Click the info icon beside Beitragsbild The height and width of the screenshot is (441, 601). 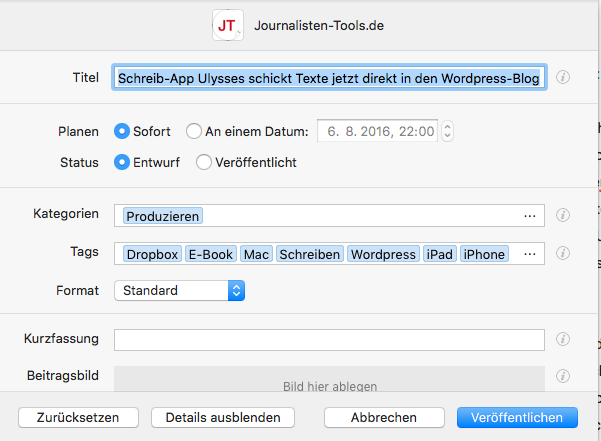(x=563, y=376)
